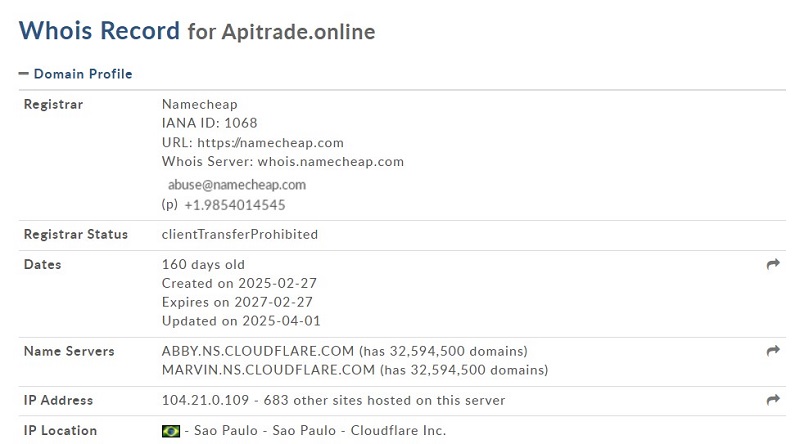The image size is (800, 444).
Task: Select Updated on 2025-04-01 text
Action: (241, 321)
